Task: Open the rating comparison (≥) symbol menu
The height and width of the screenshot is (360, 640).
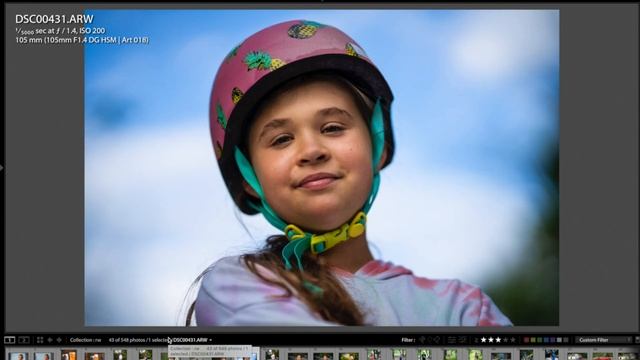Action: (x=476, y=340)
